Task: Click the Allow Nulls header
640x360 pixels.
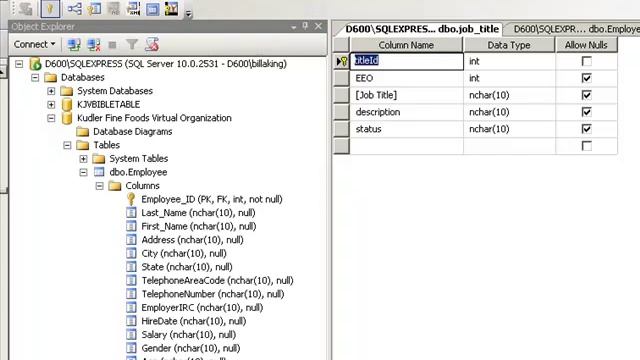Action: (x=586, y=45)
